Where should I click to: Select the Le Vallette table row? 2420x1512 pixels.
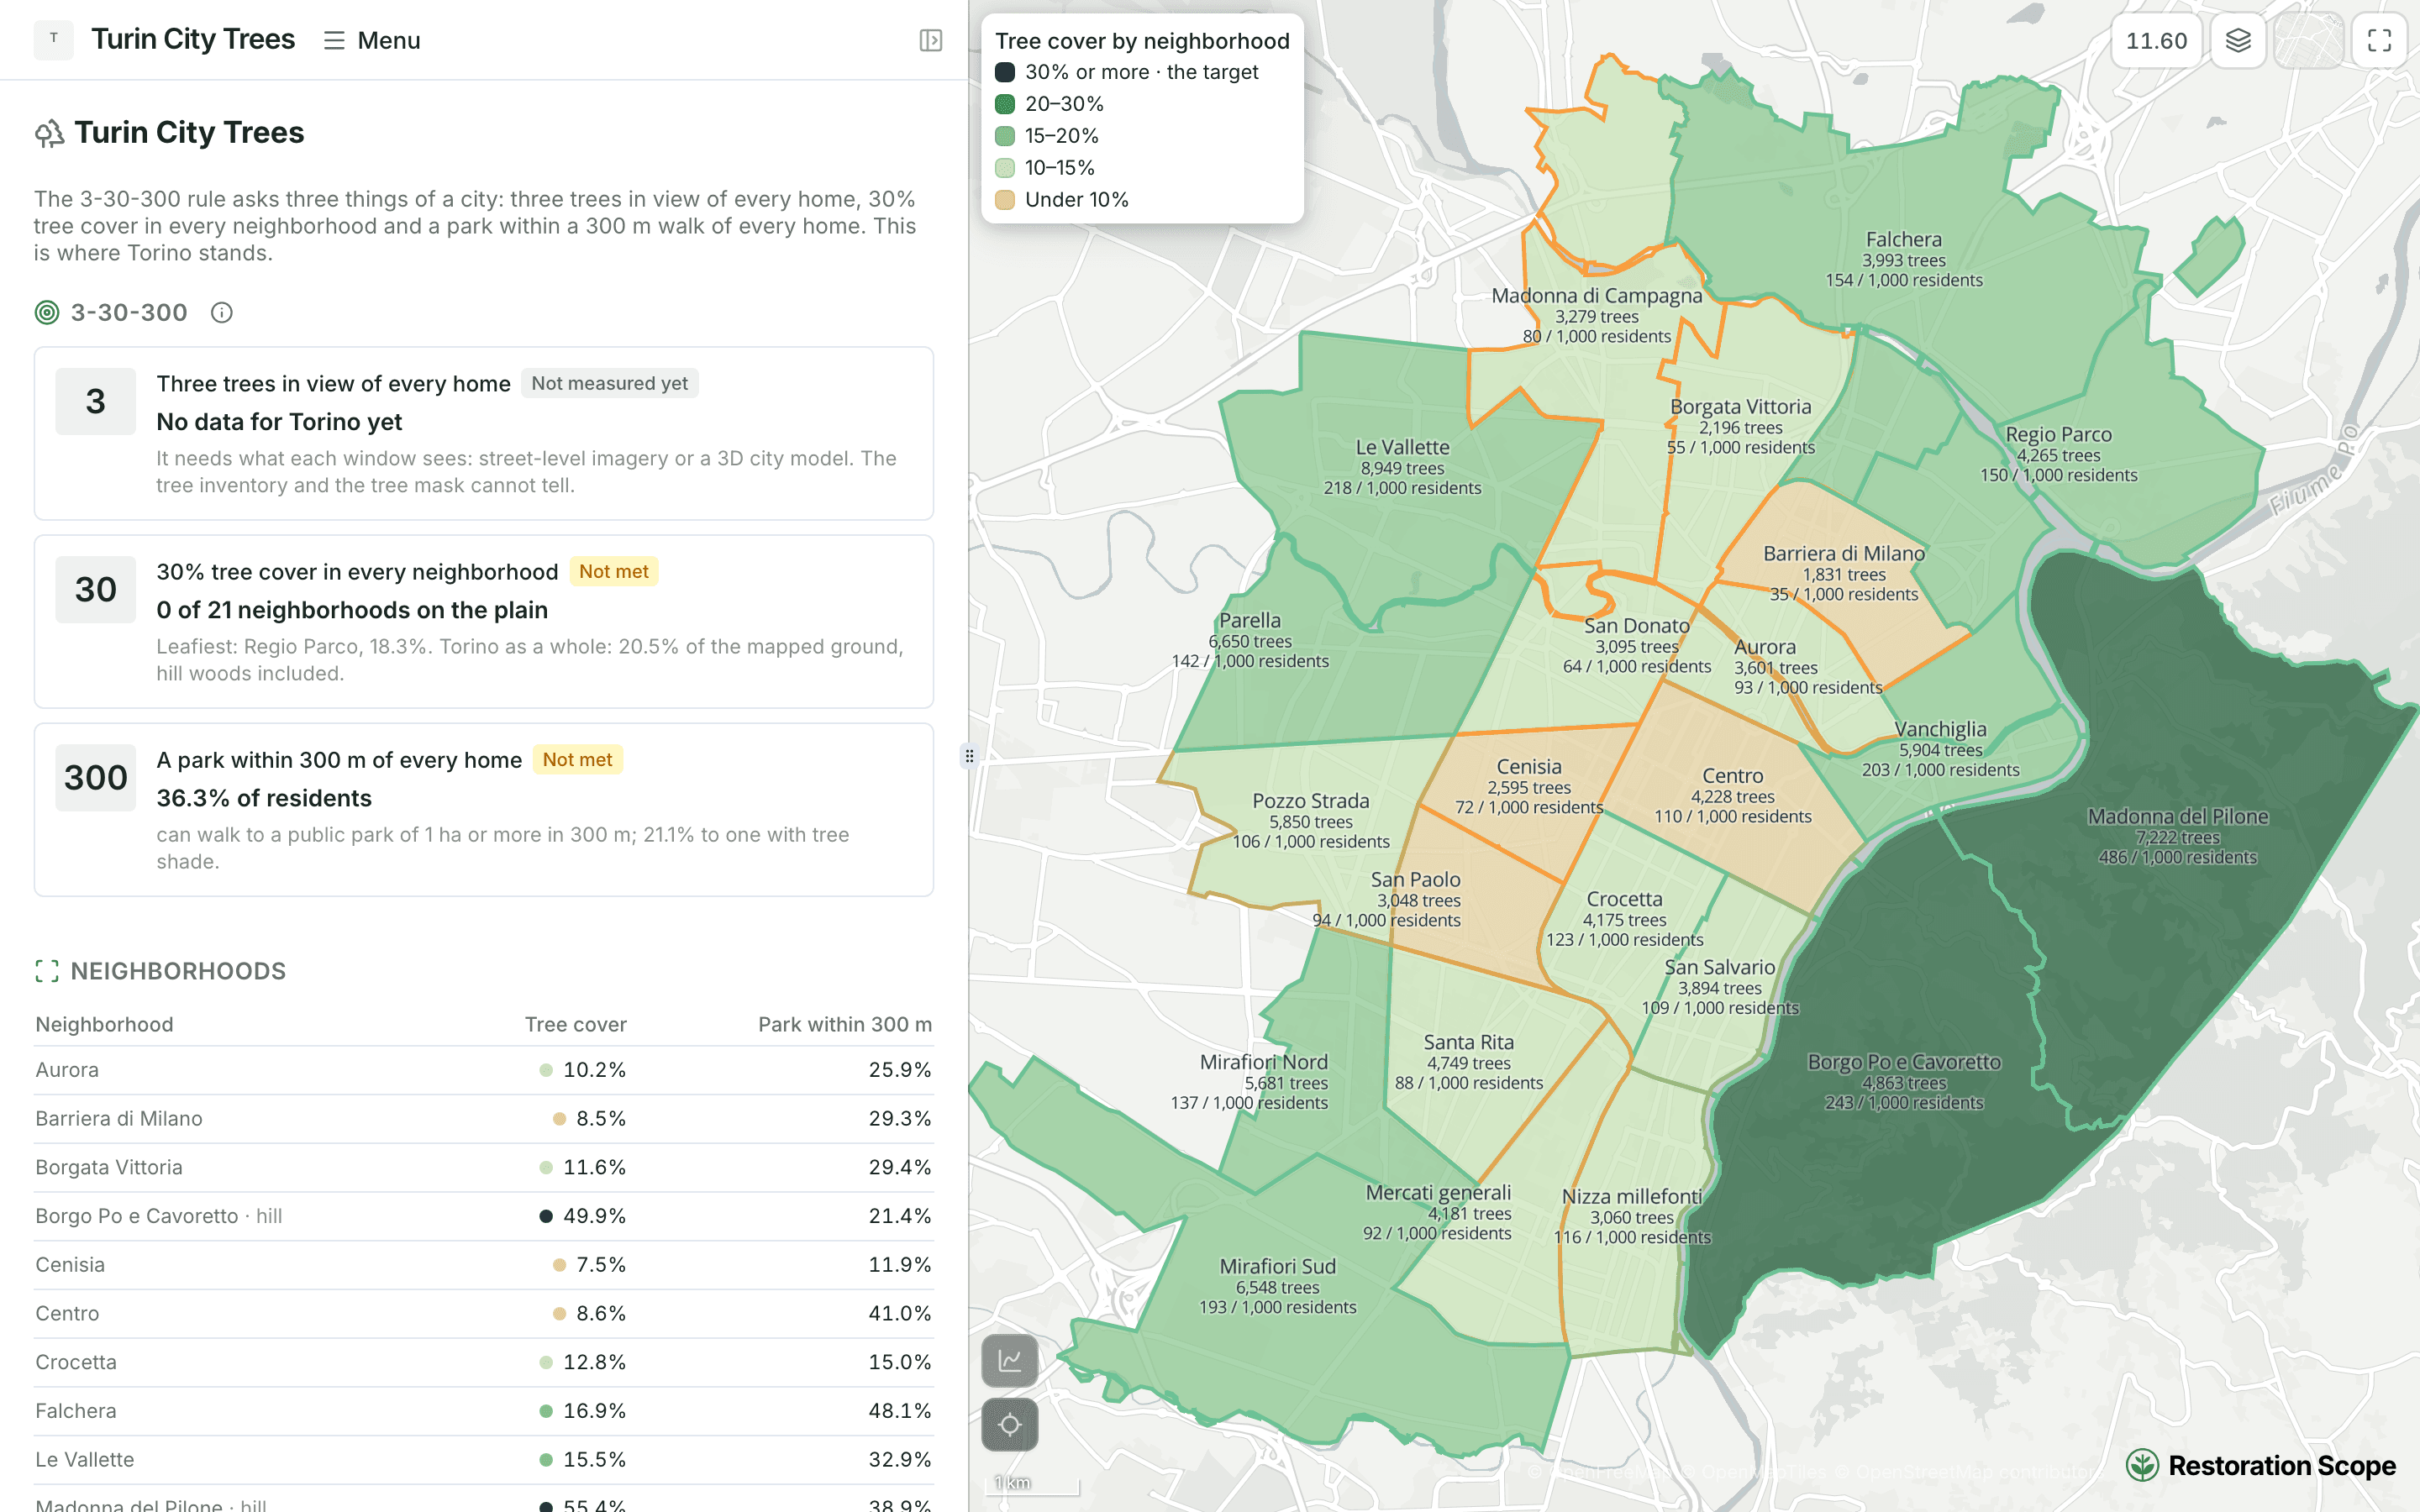[x=483, y=1460]
